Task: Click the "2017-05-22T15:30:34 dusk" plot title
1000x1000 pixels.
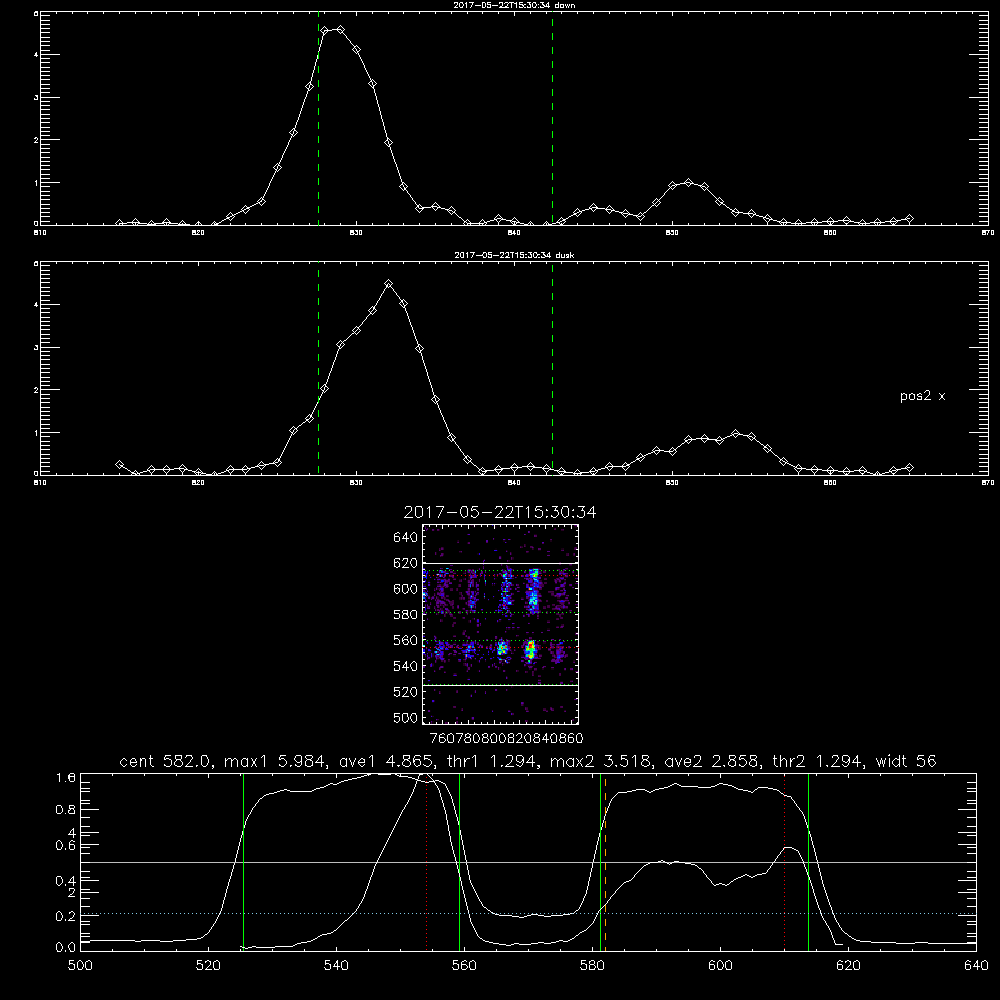Action: 514,255
